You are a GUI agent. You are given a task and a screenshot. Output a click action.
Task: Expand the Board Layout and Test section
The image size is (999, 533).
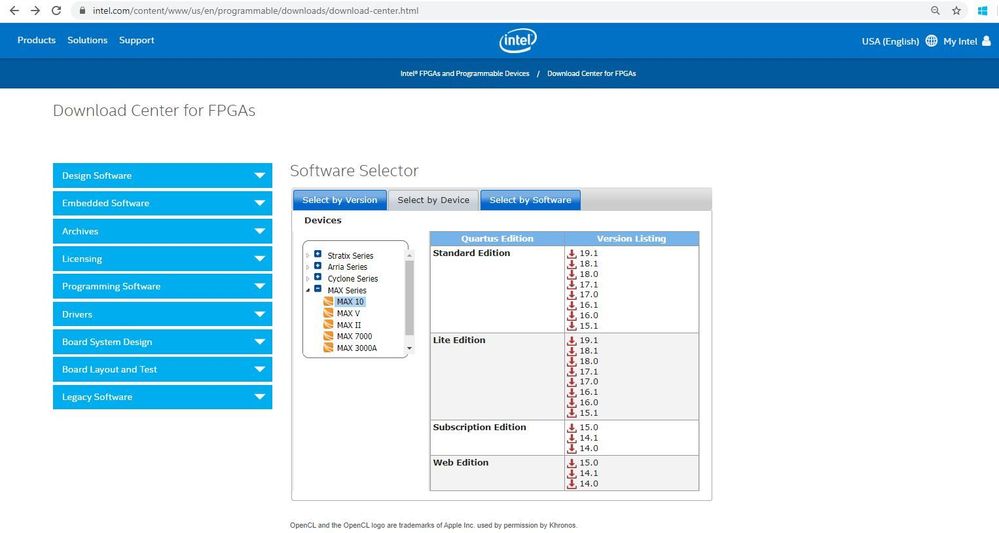(162, 369)
